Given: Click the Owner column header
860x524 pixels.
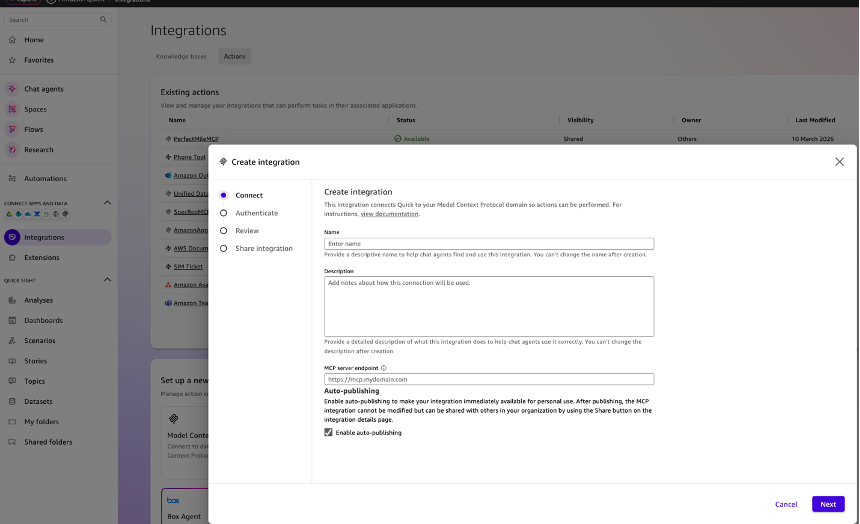Looking at the screenshot, I should (x=691, y=120).
